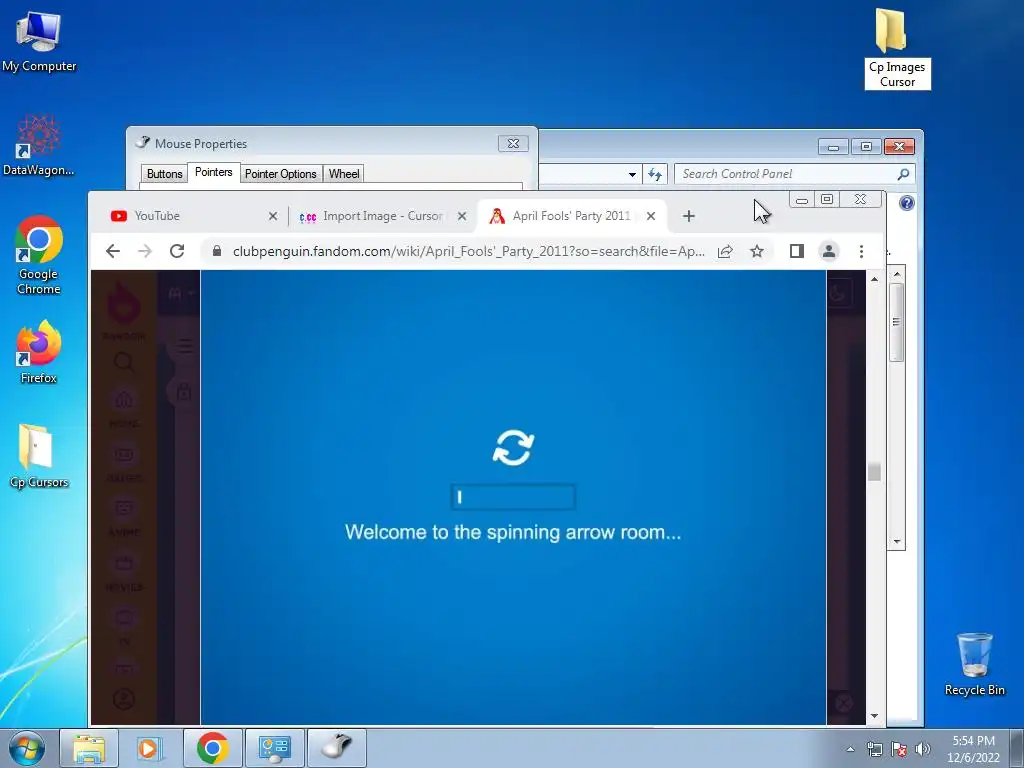1024x768 pixels.
Task: Select the Firefox desktop shortcut
Action: (39, 351)
